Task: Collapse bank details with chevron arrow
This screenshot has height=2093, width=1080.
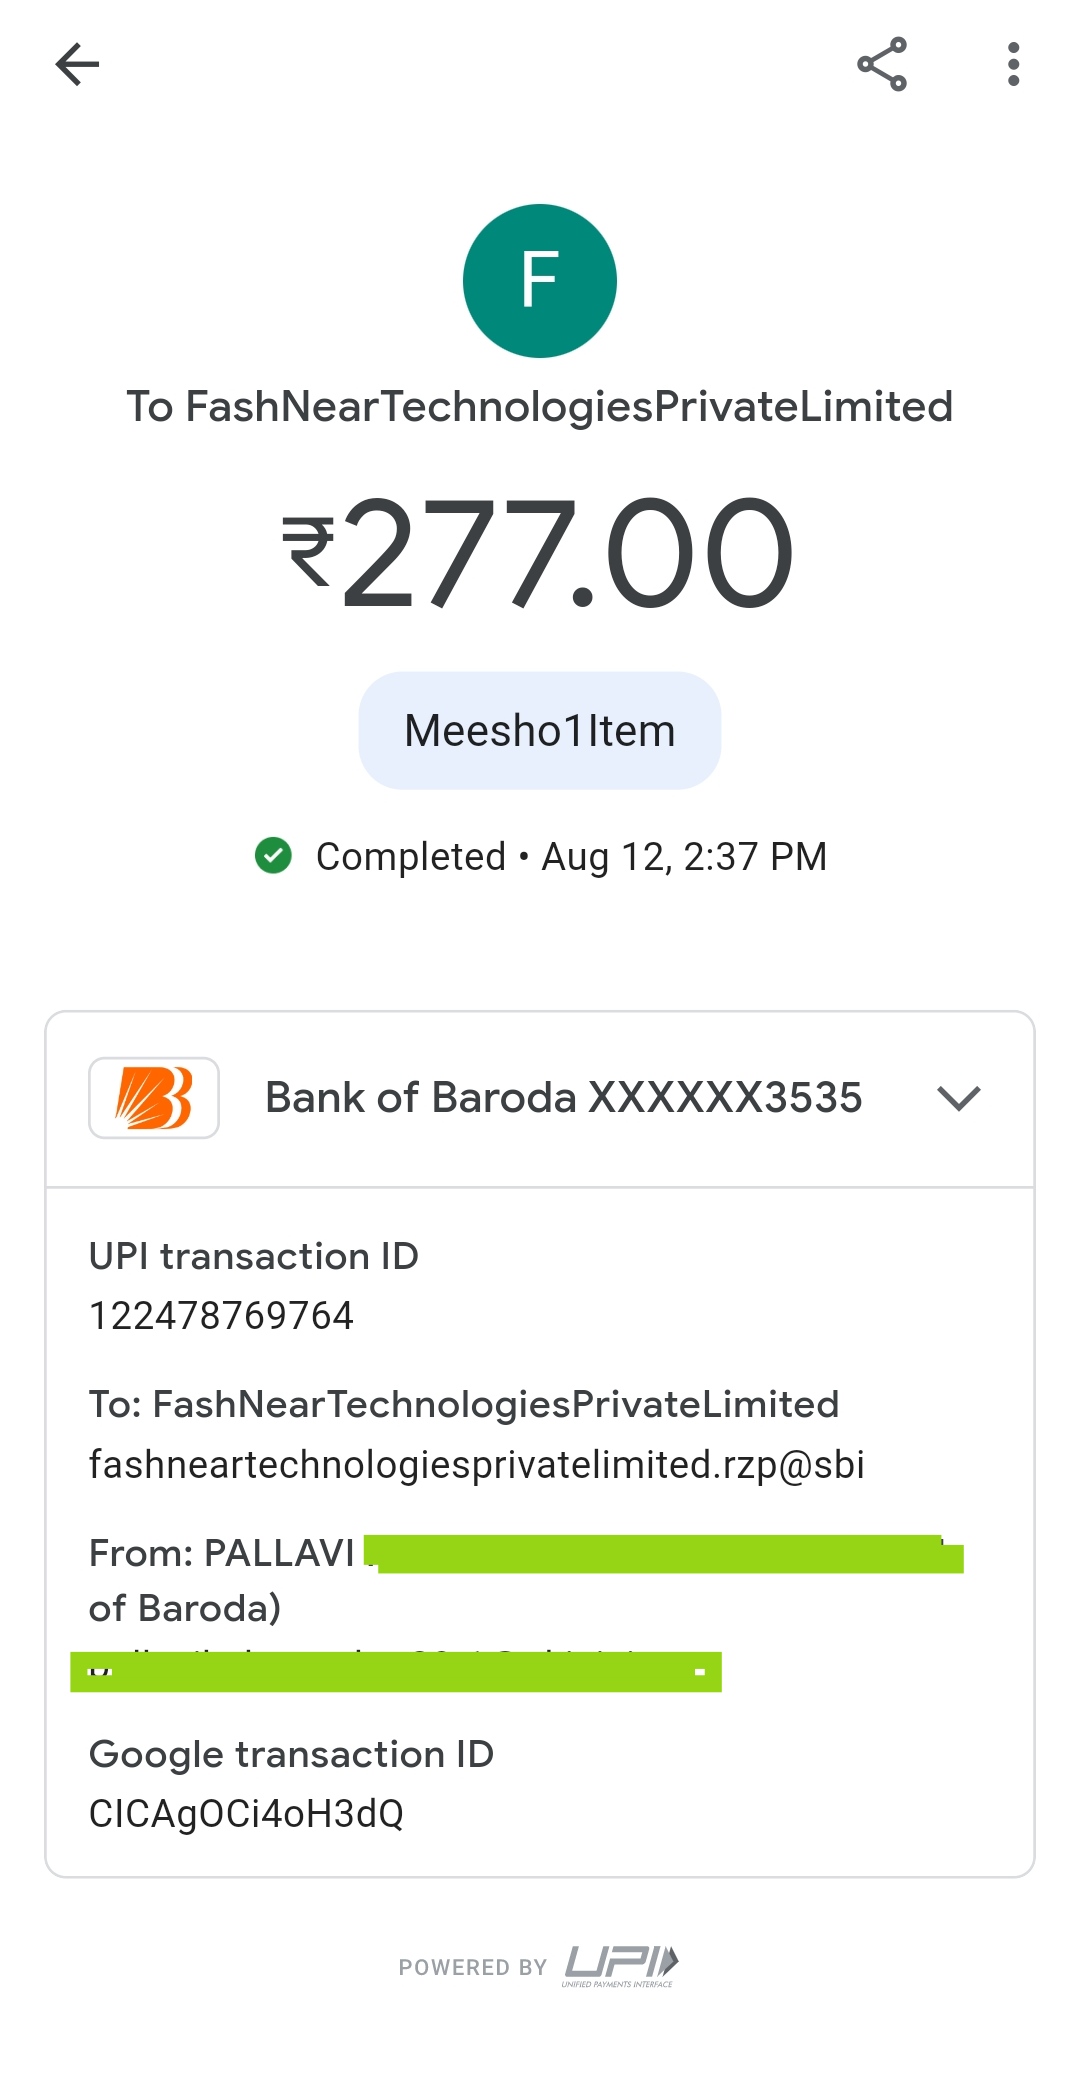Action: click(x=958, y=1098)
